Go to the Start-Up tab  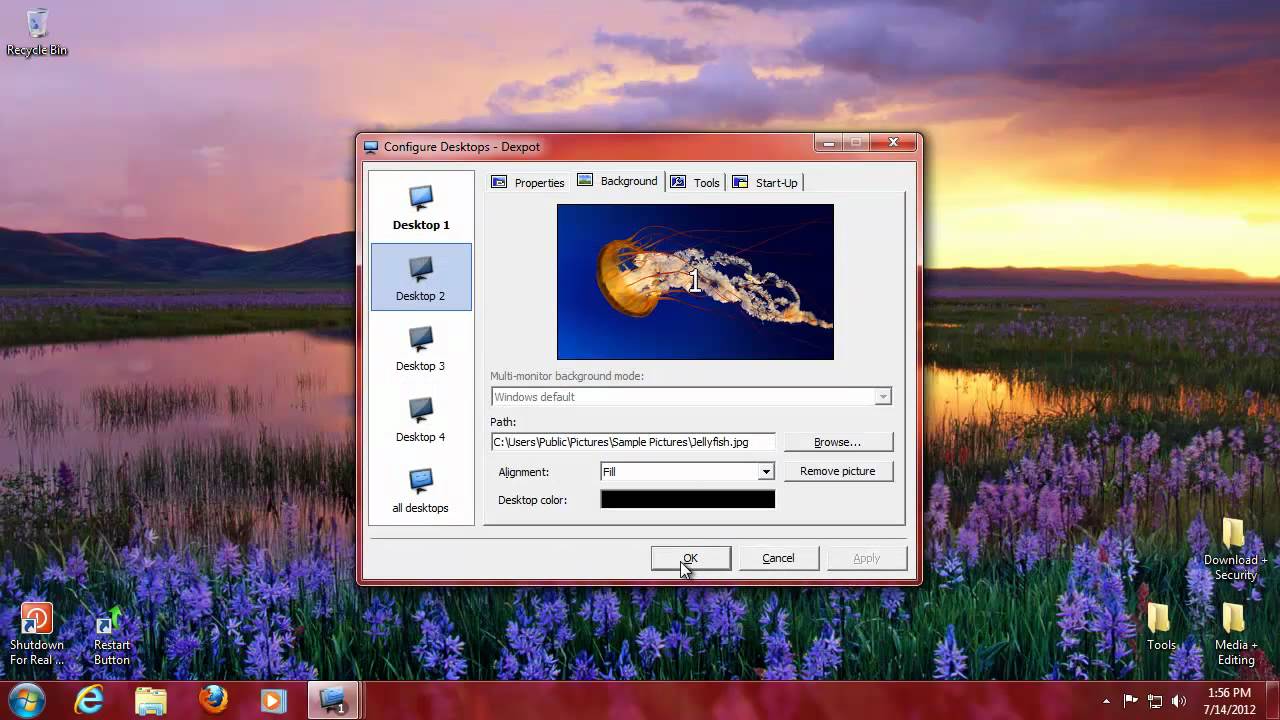(x=766, y=182)
